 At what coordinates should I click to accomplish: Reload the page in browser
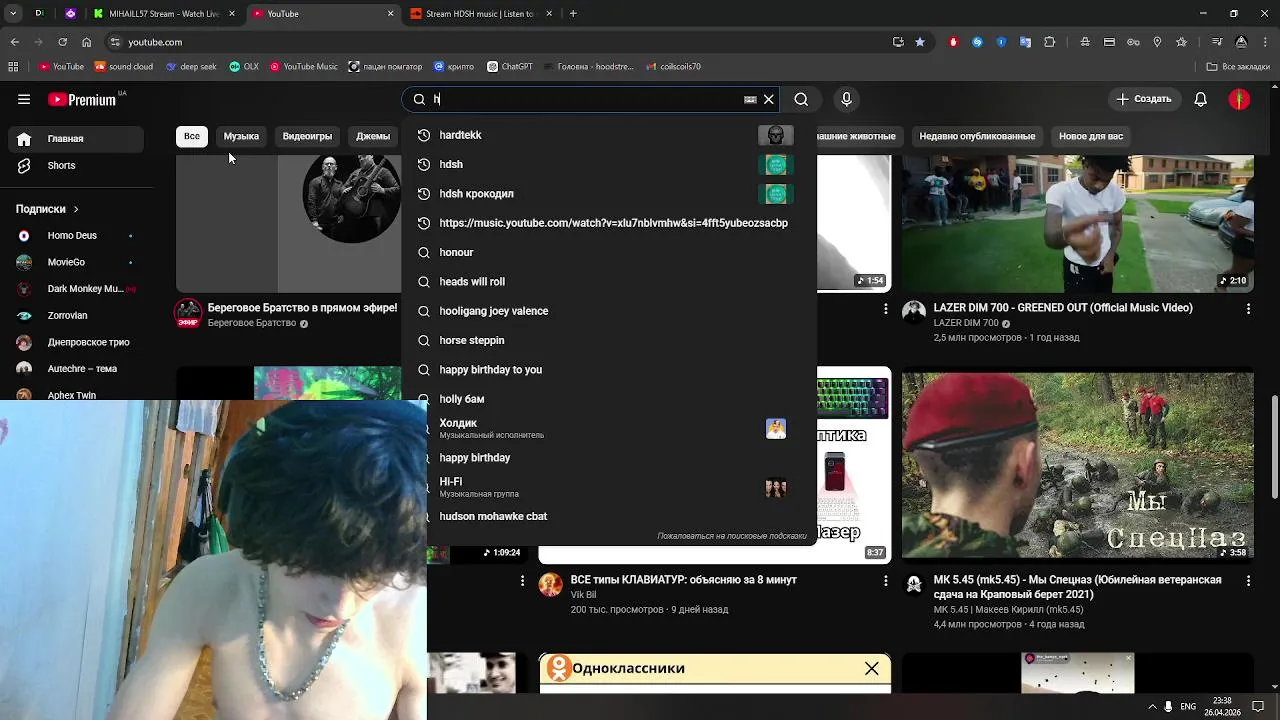coord(62,42)
